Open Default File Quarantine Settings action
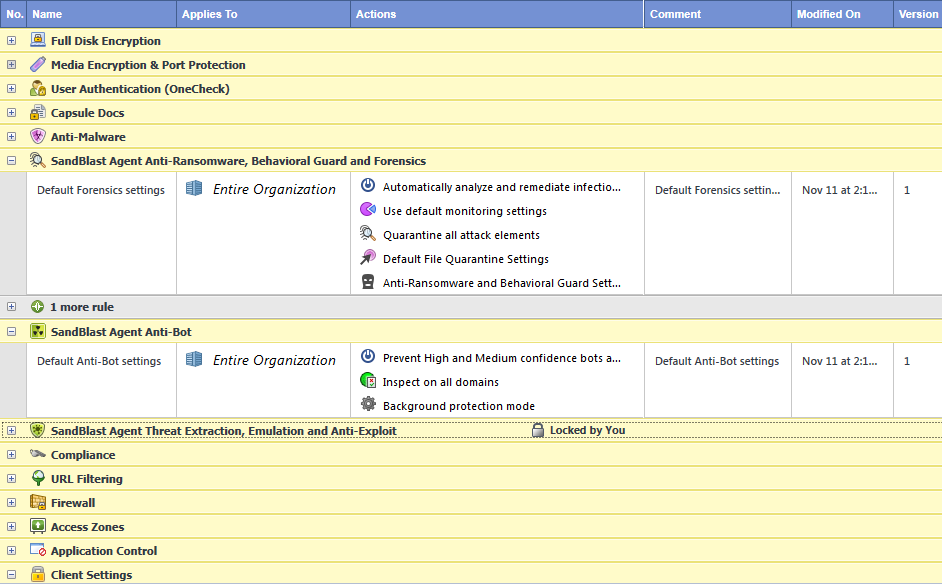Screen dimensions: 942x584 click(466, 259)
